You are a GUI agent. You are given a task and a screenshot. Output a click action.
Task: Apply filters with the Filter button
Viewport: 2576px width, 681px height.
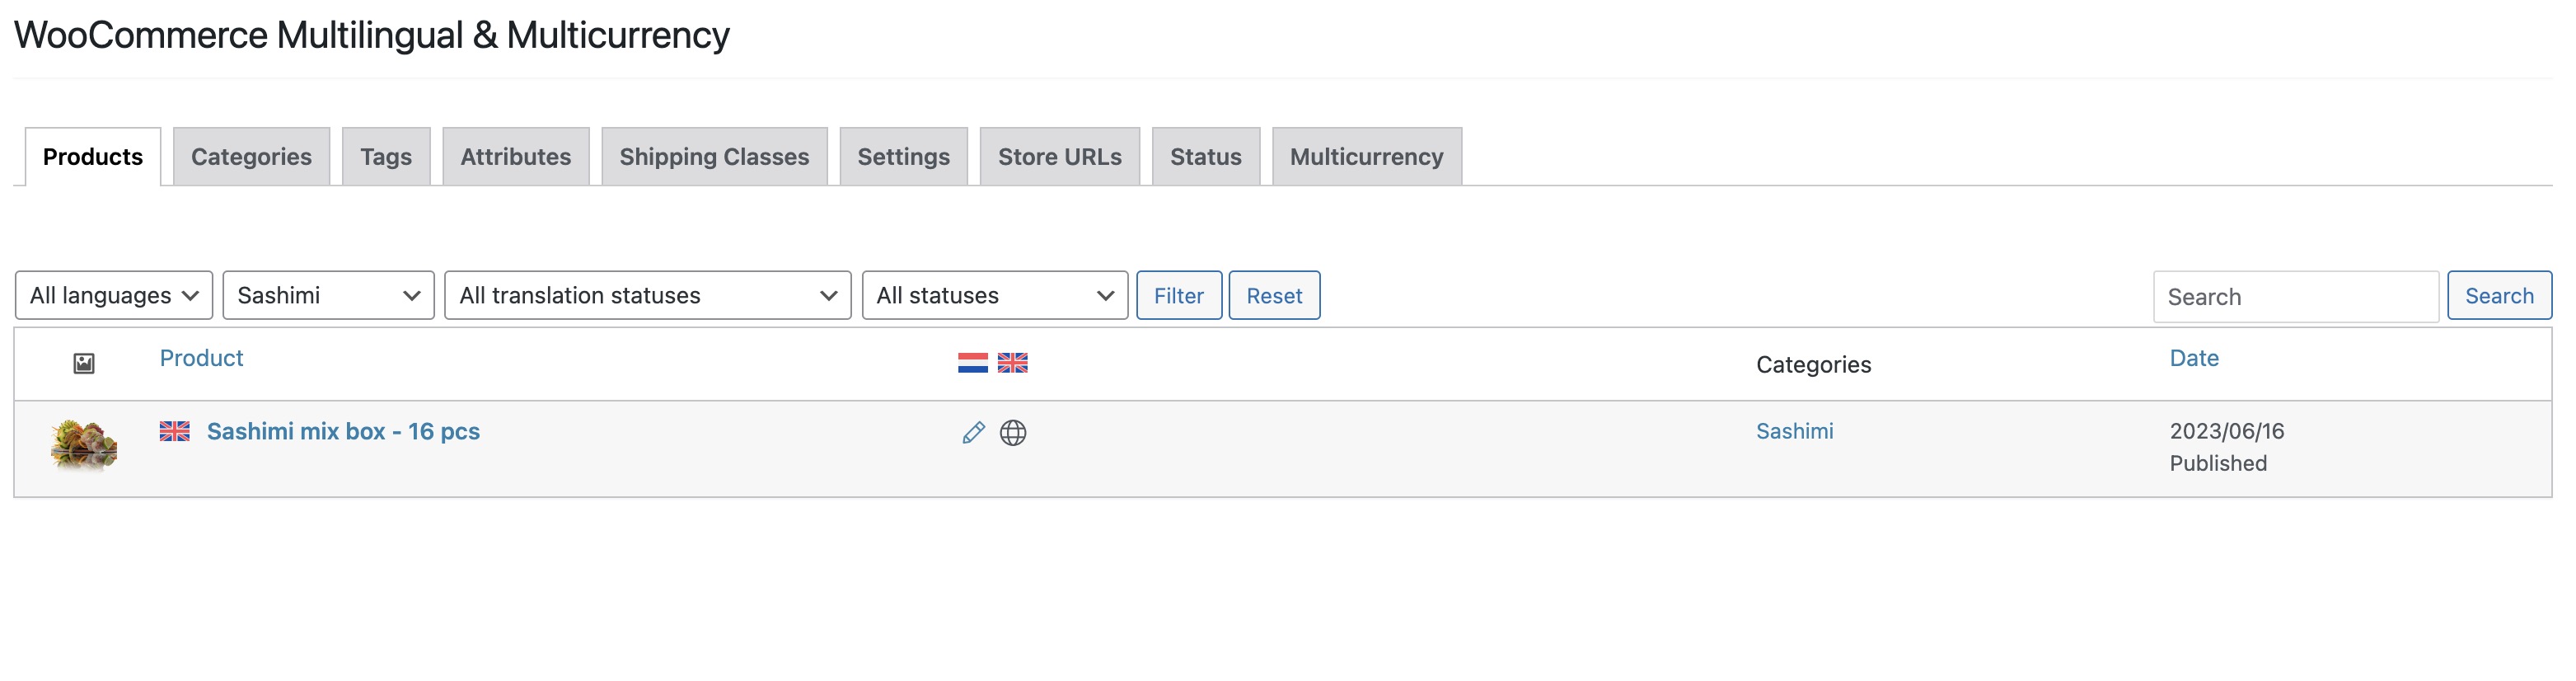[x=1178, y=295]
